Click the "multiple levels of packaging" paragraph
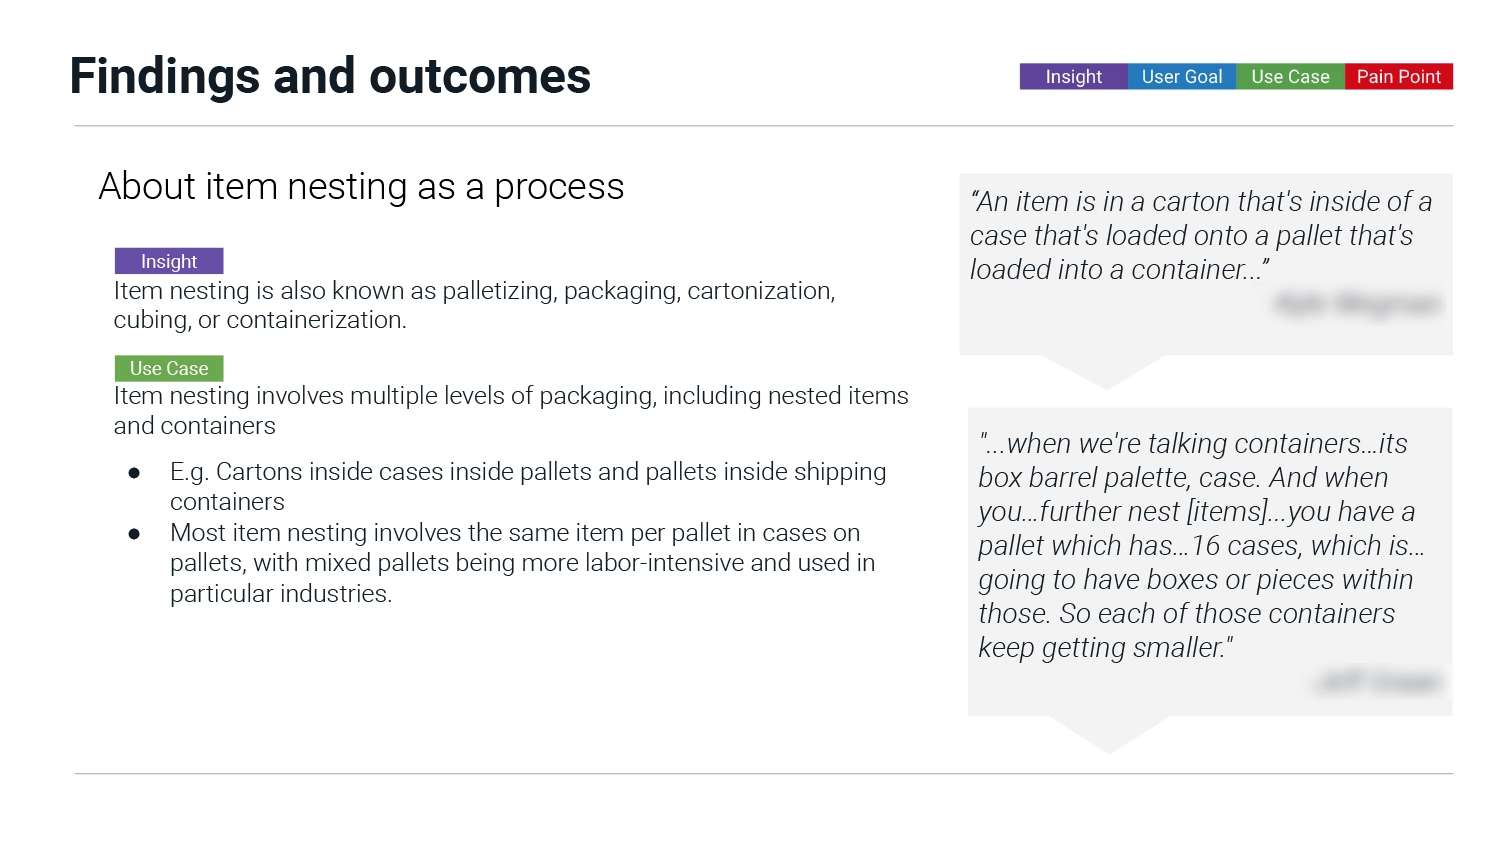Image resolution: width=1500 pixels, height=844 pixels. click(510, 410)
